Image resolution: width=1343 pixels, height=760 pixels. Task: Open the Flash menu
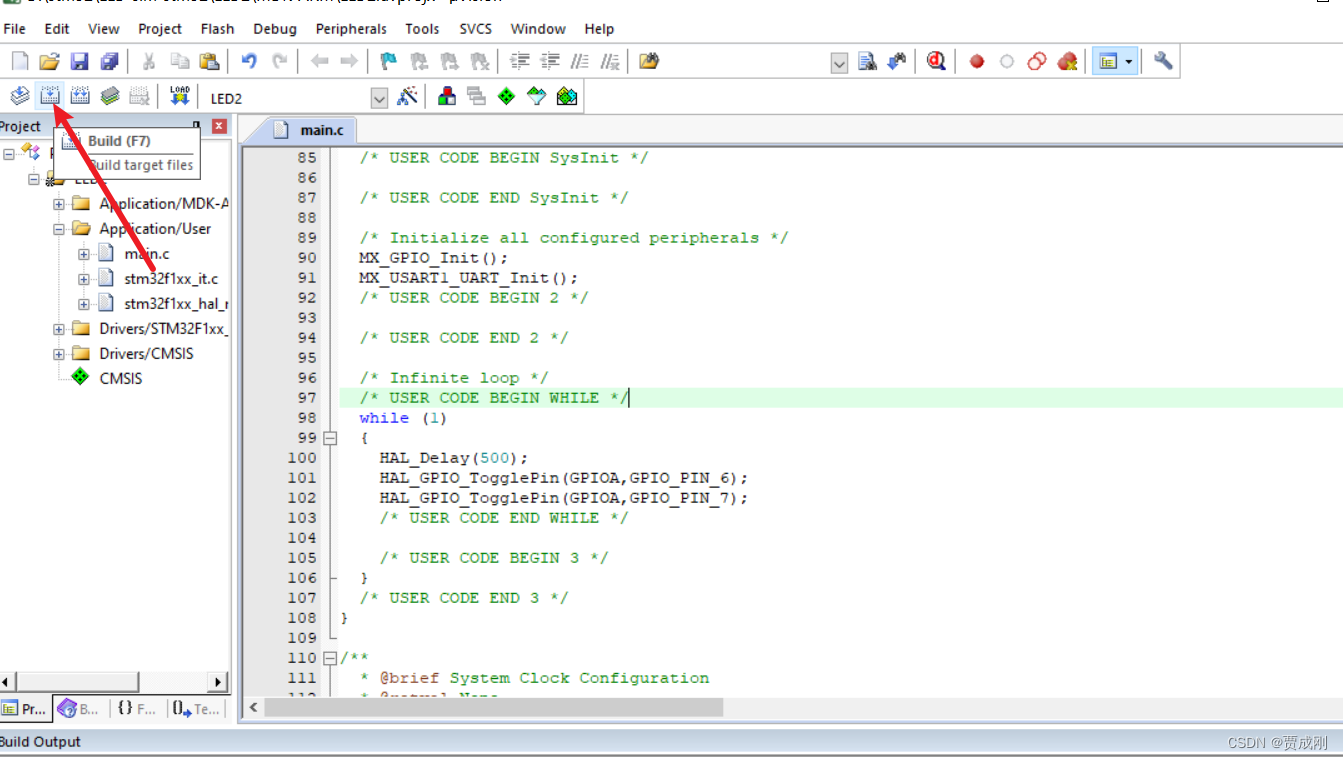point(217,29)
